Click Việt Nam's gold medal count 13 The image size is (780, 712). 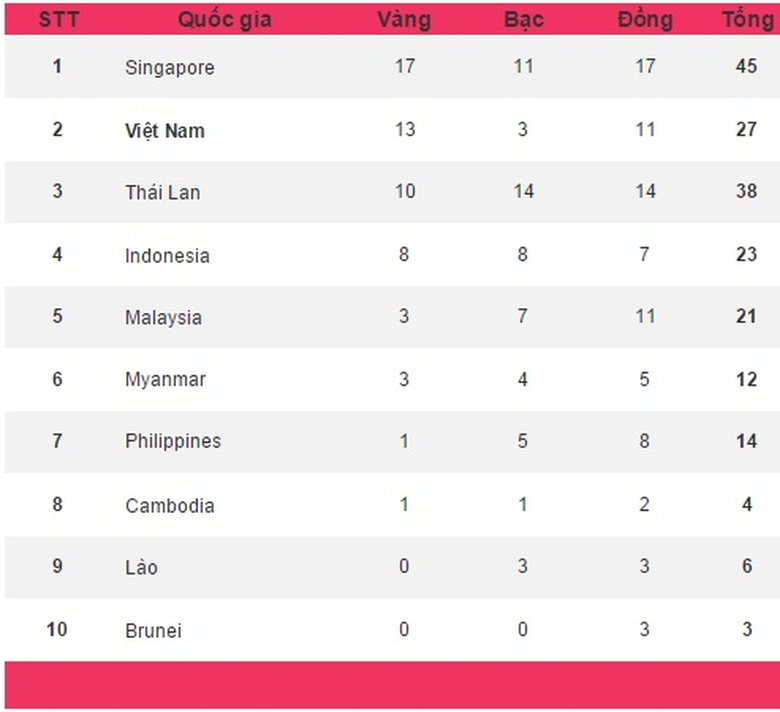click(404, 129)
